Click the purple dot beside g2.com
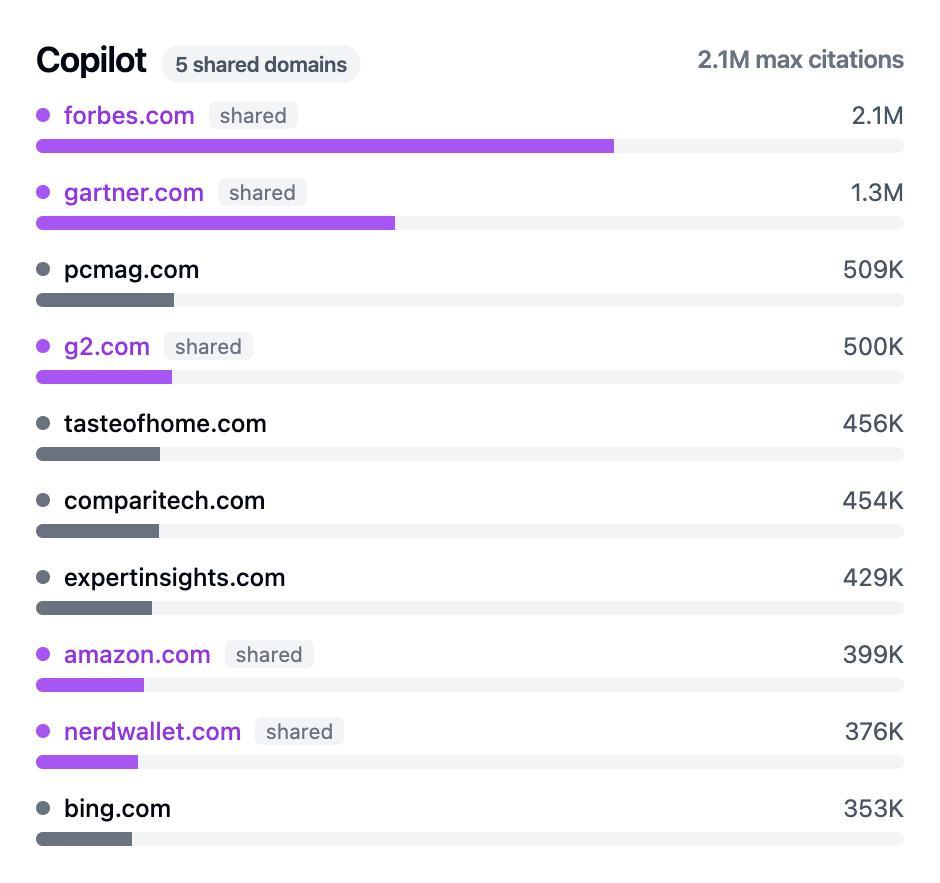Viewport: 940px width, 883px height. 43,346
